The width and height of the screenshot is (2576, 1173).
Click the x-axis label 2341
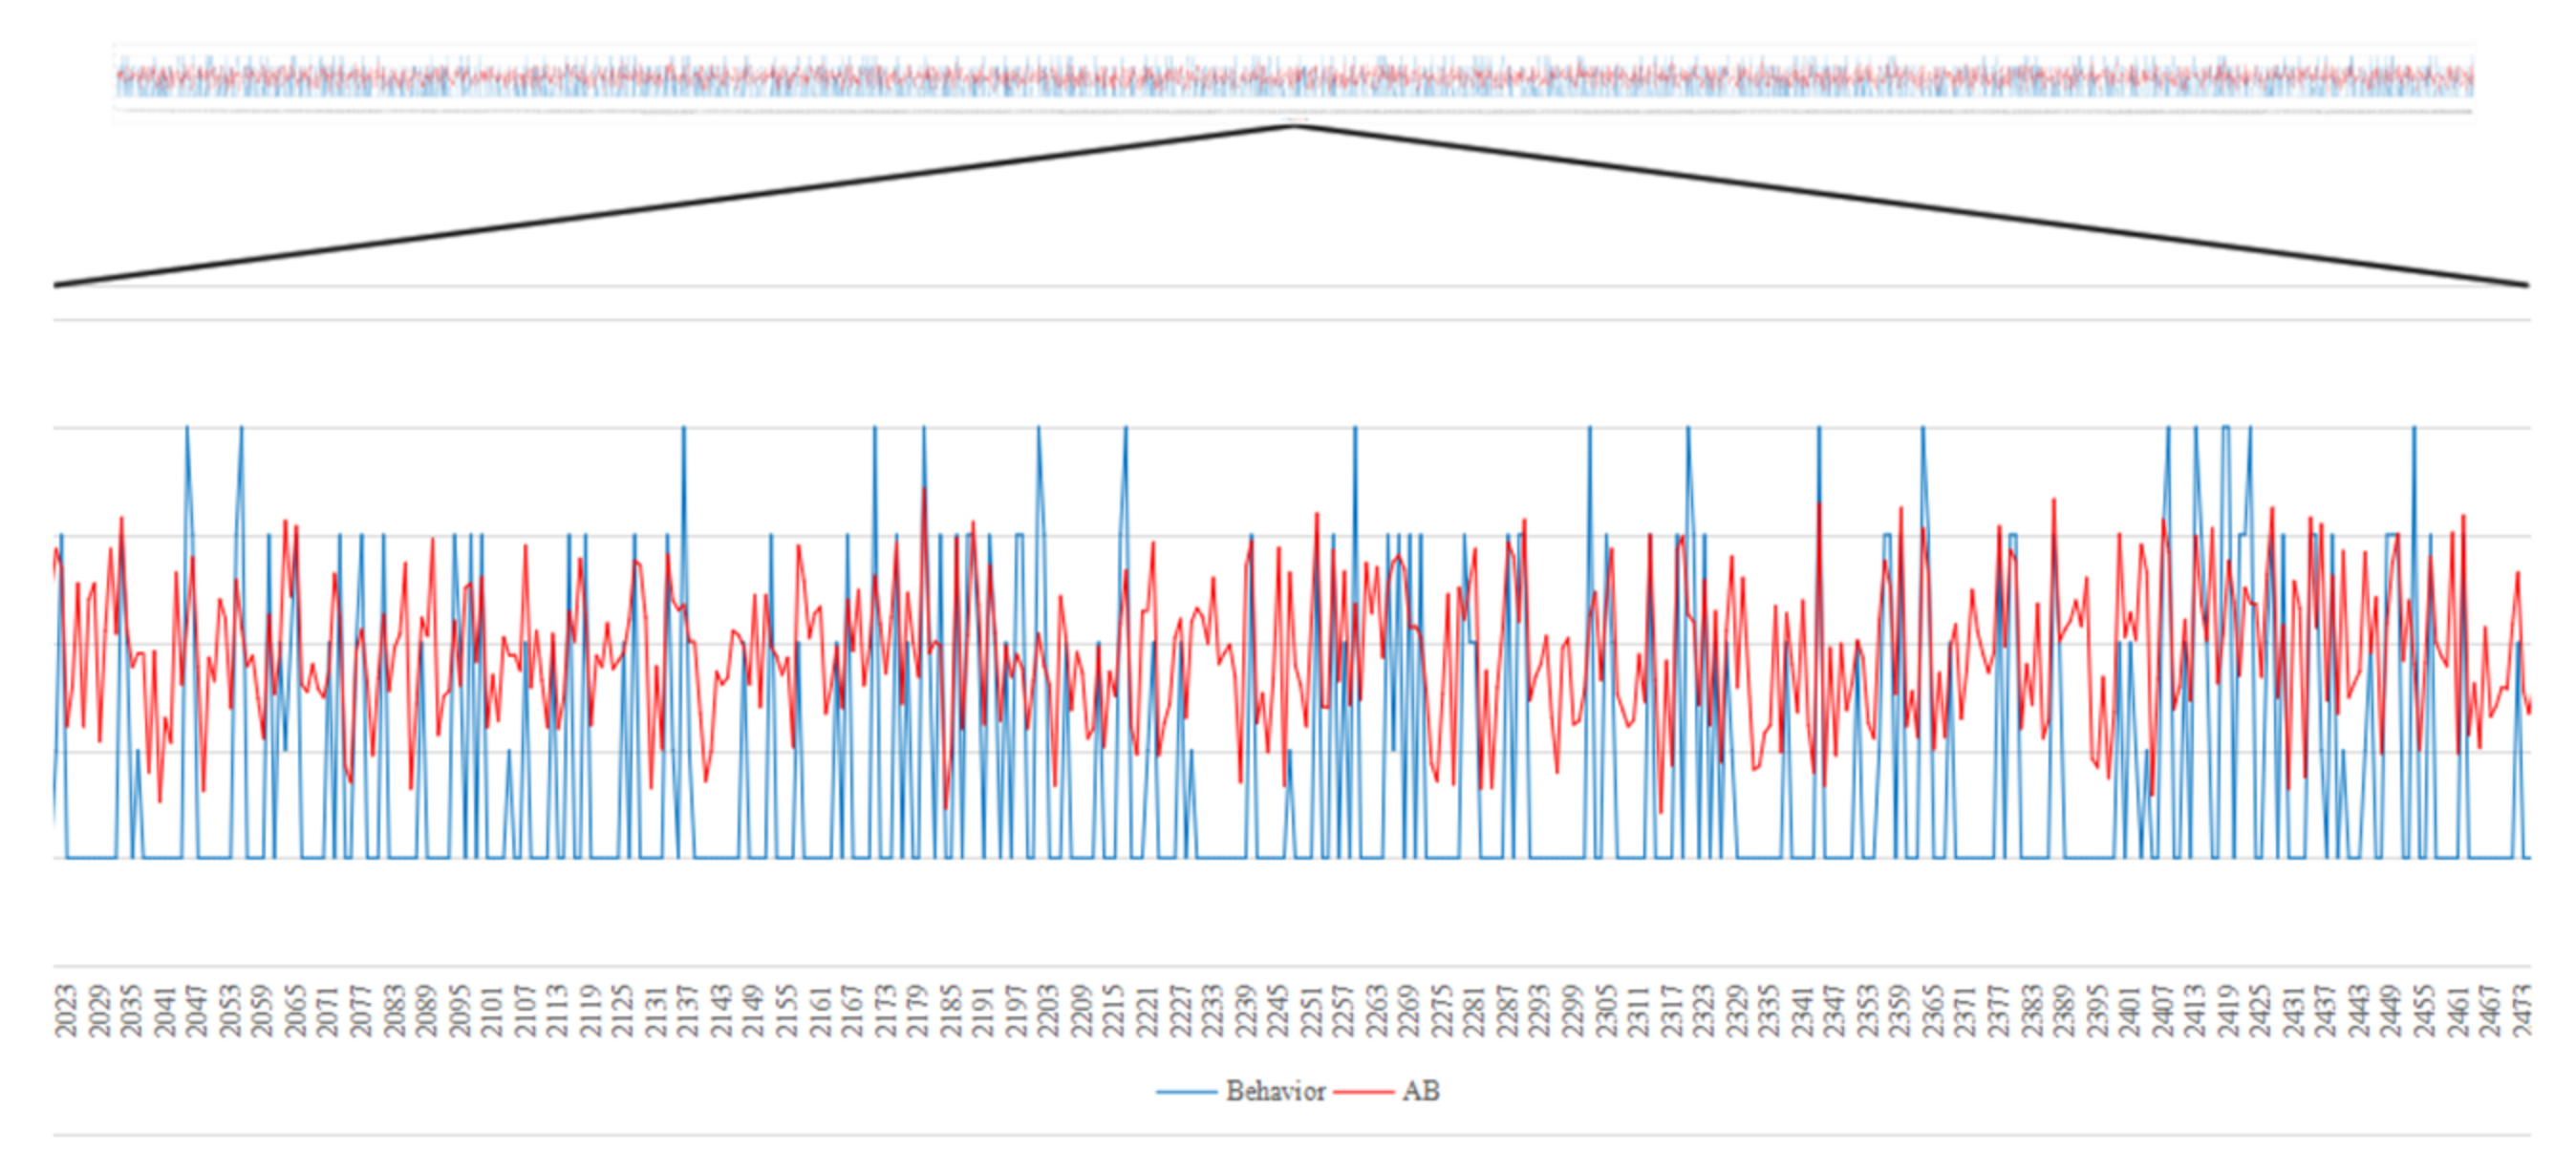pyautogui.click(x=1801, y=1011)
